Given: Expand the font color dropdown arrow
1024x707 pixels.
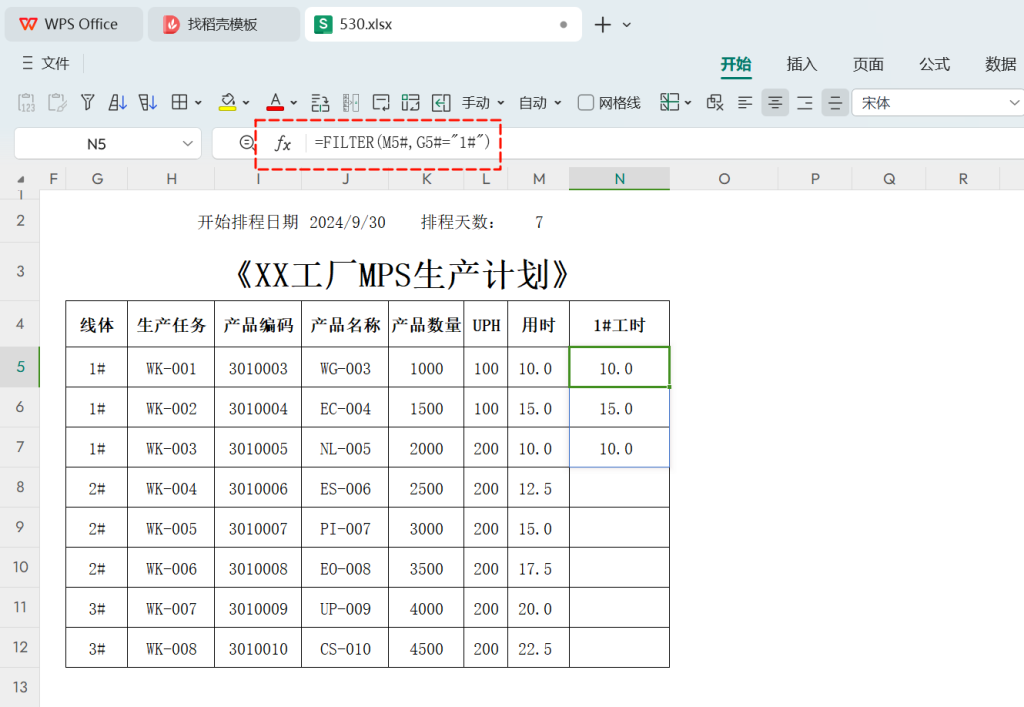Looking at the screenshot, I should tap(293, 103).
